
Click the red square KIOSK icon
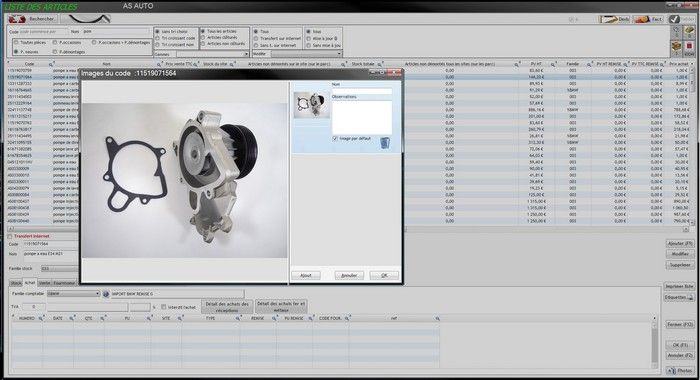pos(689,47)
